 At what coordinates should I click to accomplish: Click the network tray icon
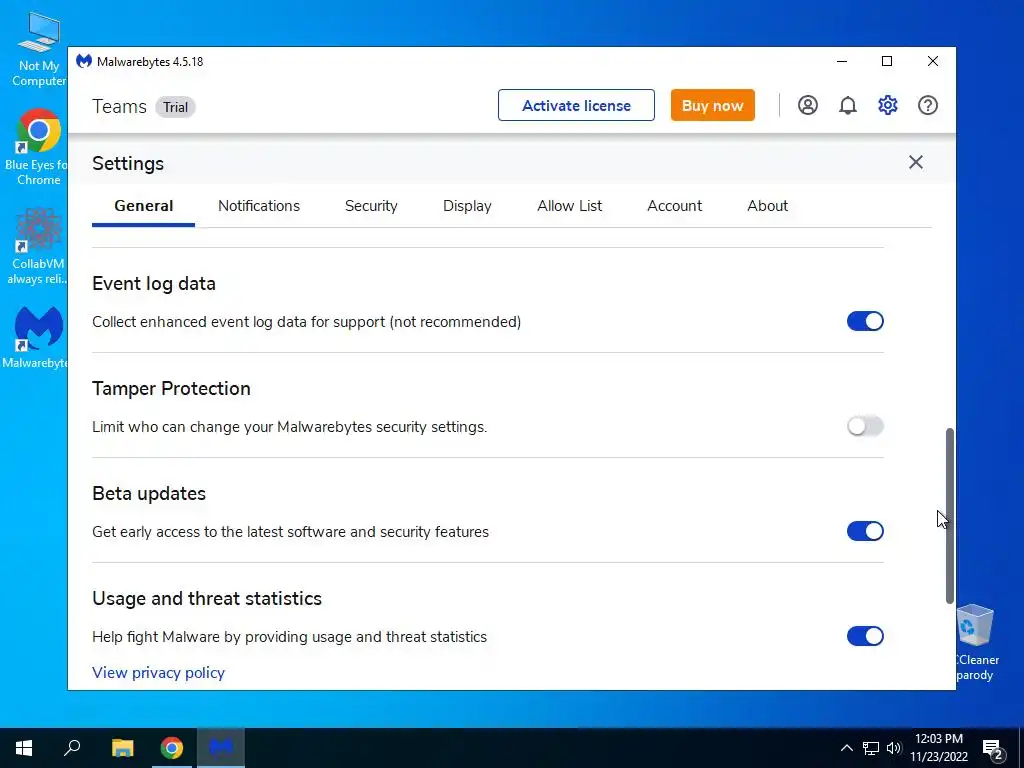coord(871,748)
